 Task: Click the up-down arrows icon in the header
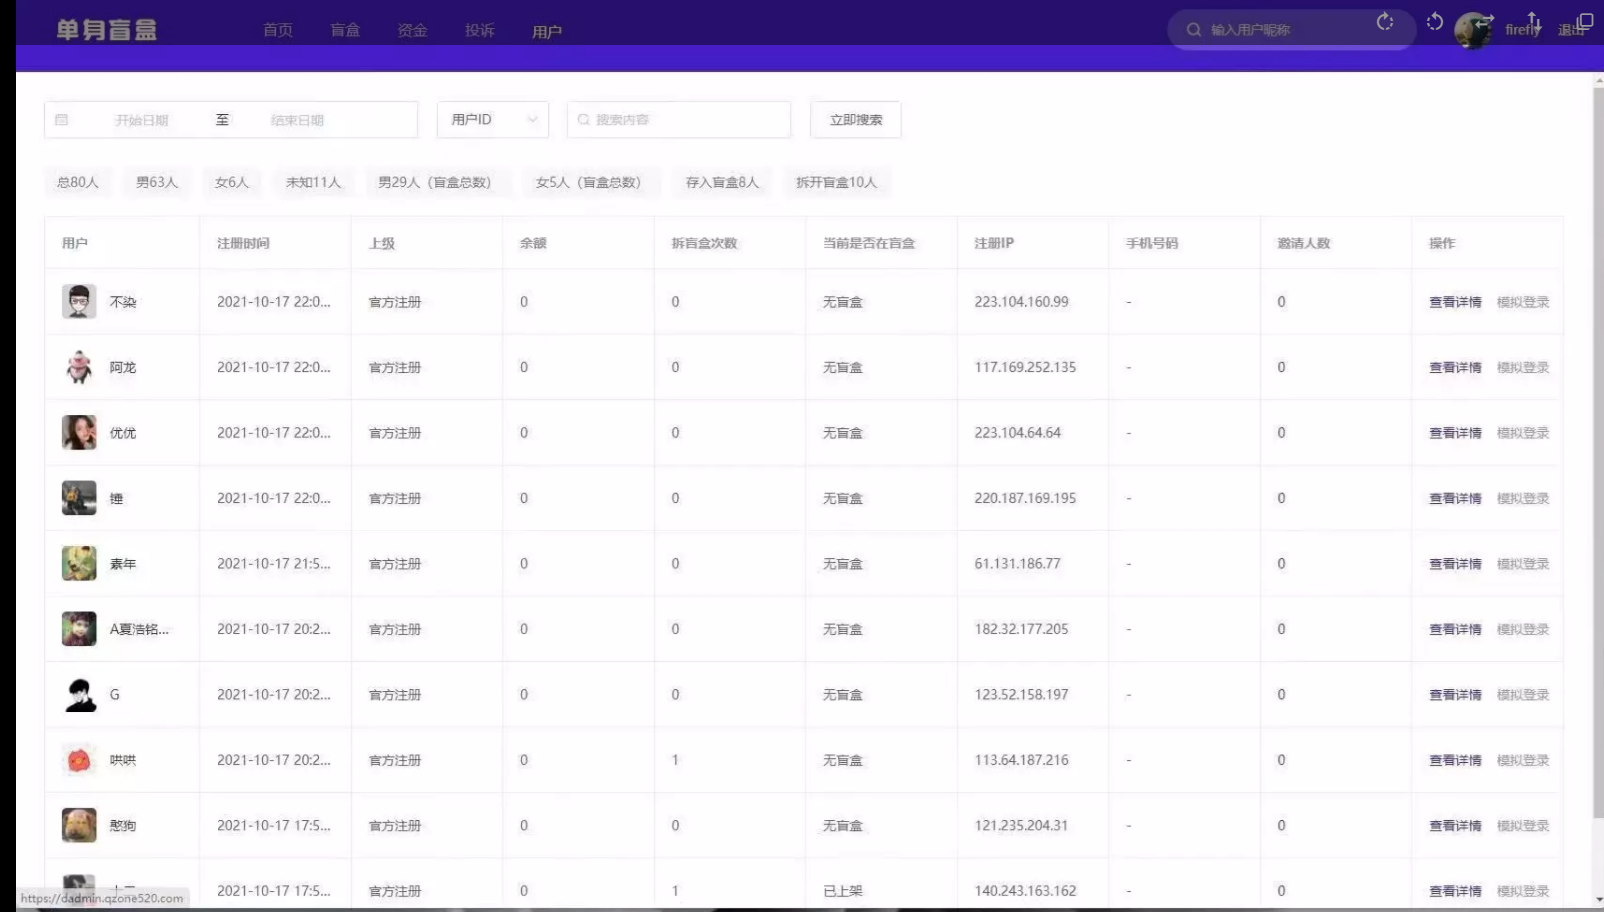[x=1533, y=22]
